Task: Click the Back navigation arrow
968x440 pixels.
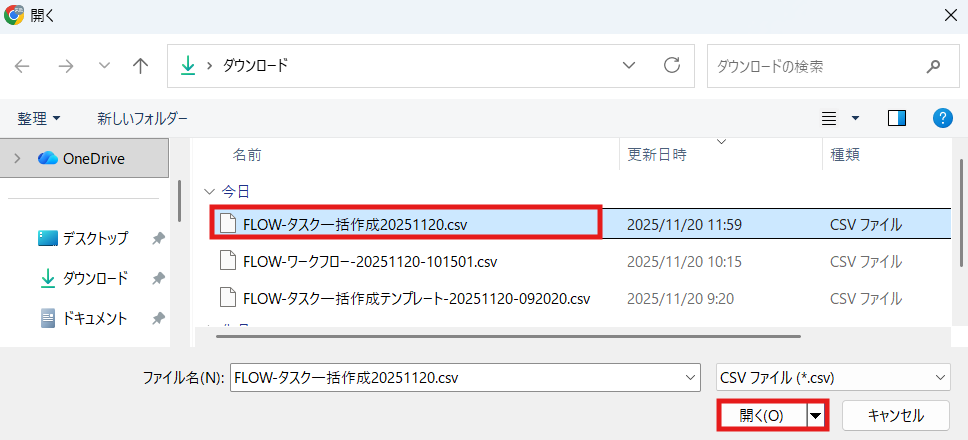Action: click(x=22, y=66)
